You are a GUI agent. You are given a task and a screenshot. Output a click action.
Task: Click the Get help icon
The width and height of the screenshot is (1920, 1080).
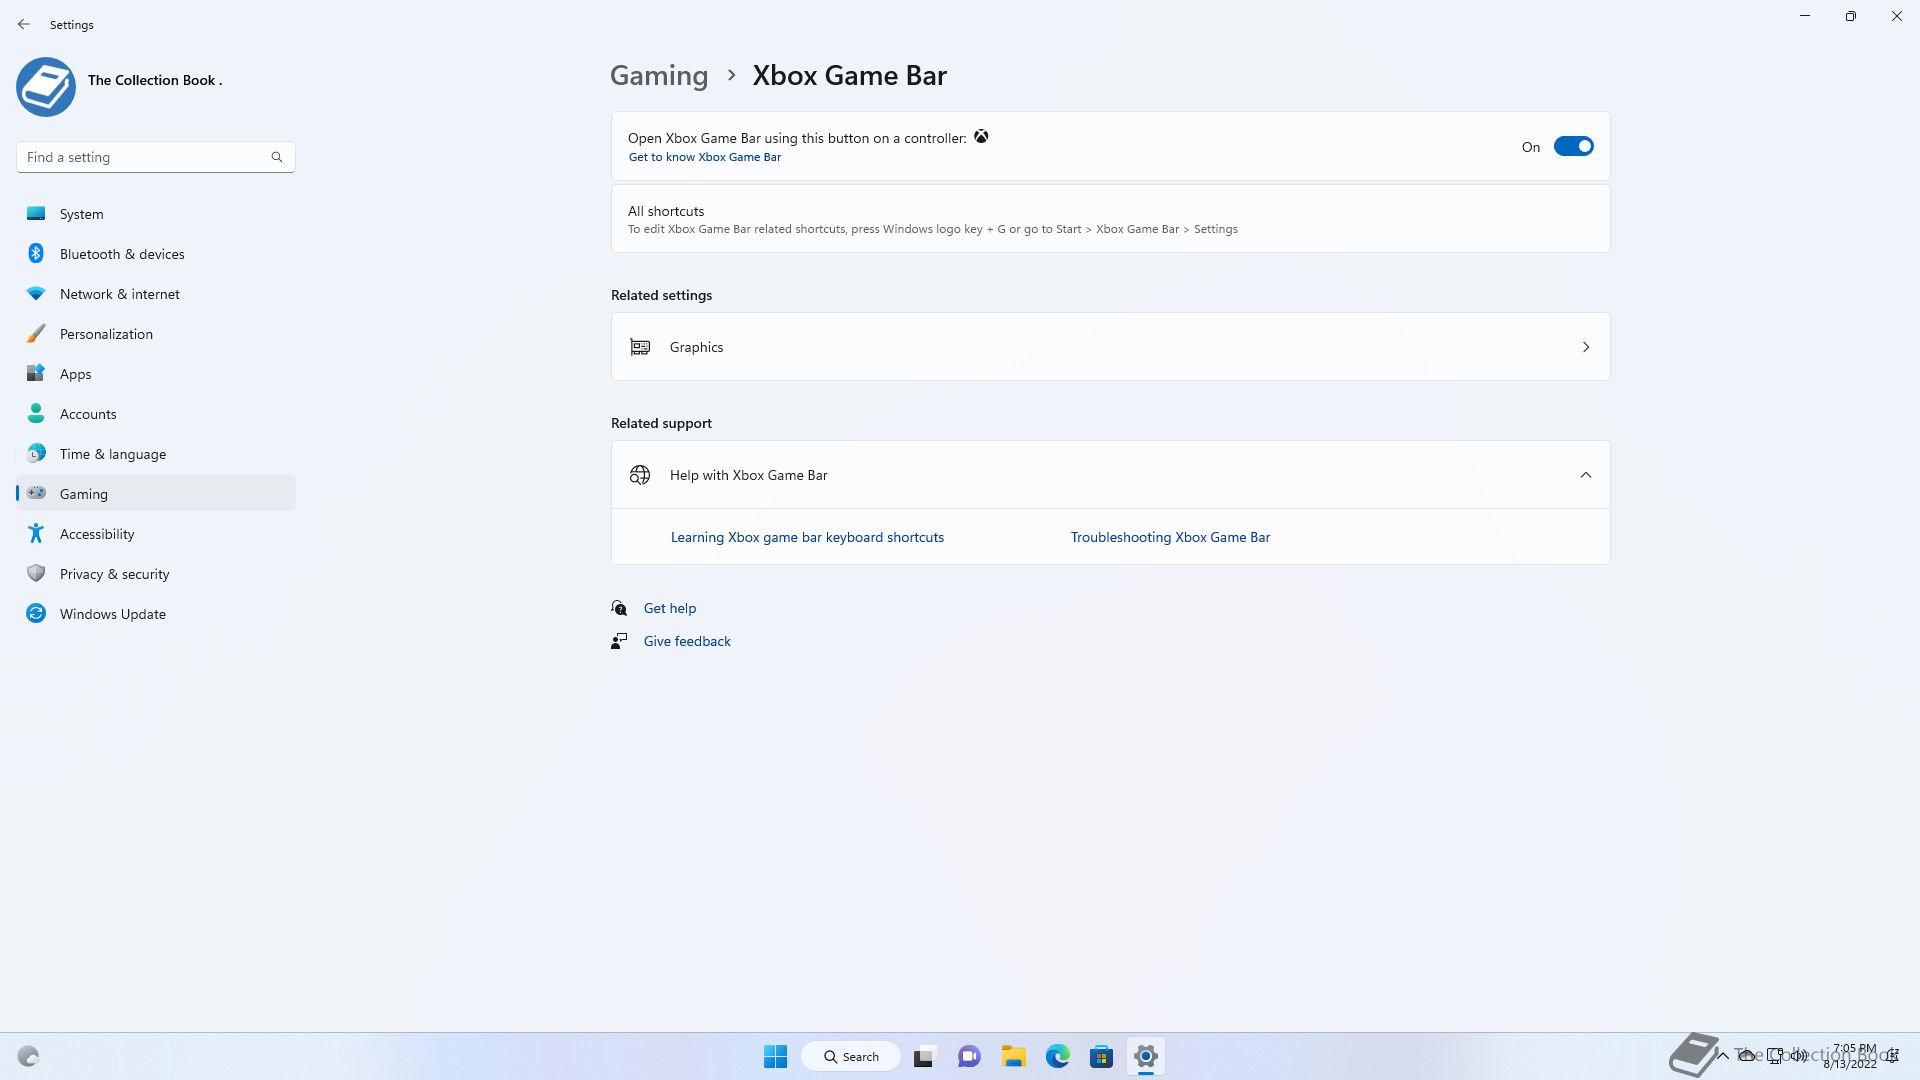[619, 608]
